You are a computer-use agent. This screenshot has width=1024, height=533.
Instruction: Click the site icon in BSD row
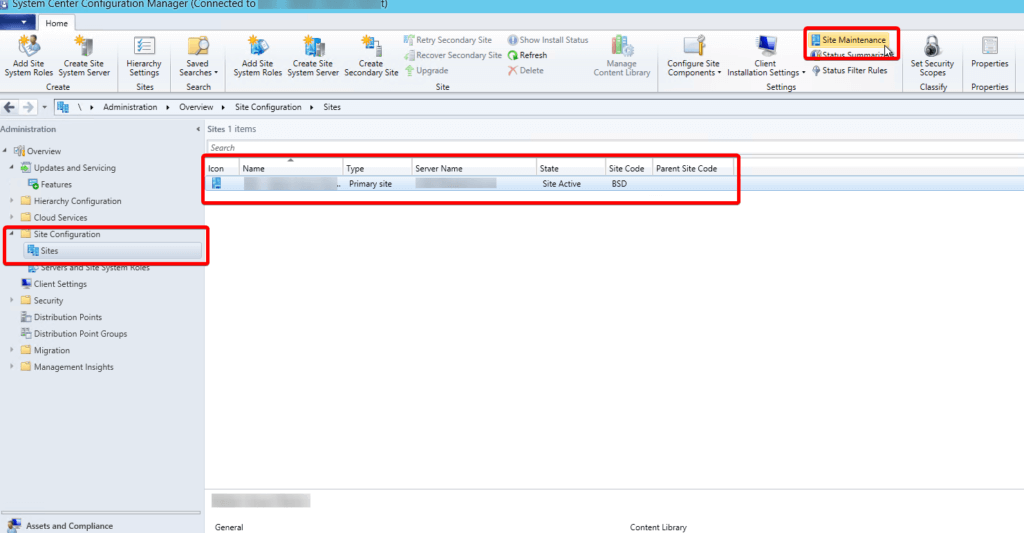[x=216, y=184]
